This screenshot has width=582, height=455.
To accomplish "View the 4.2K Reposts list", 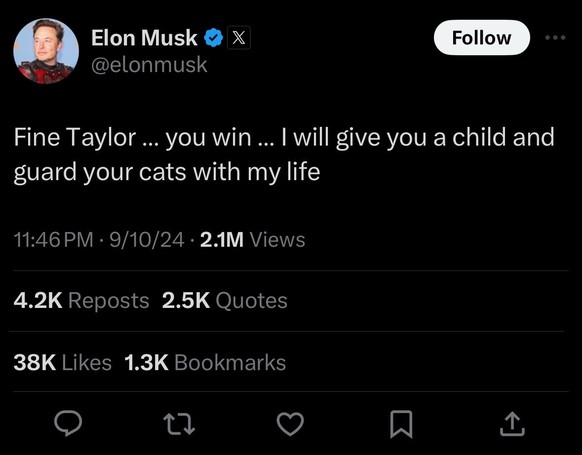I will 81,300.
